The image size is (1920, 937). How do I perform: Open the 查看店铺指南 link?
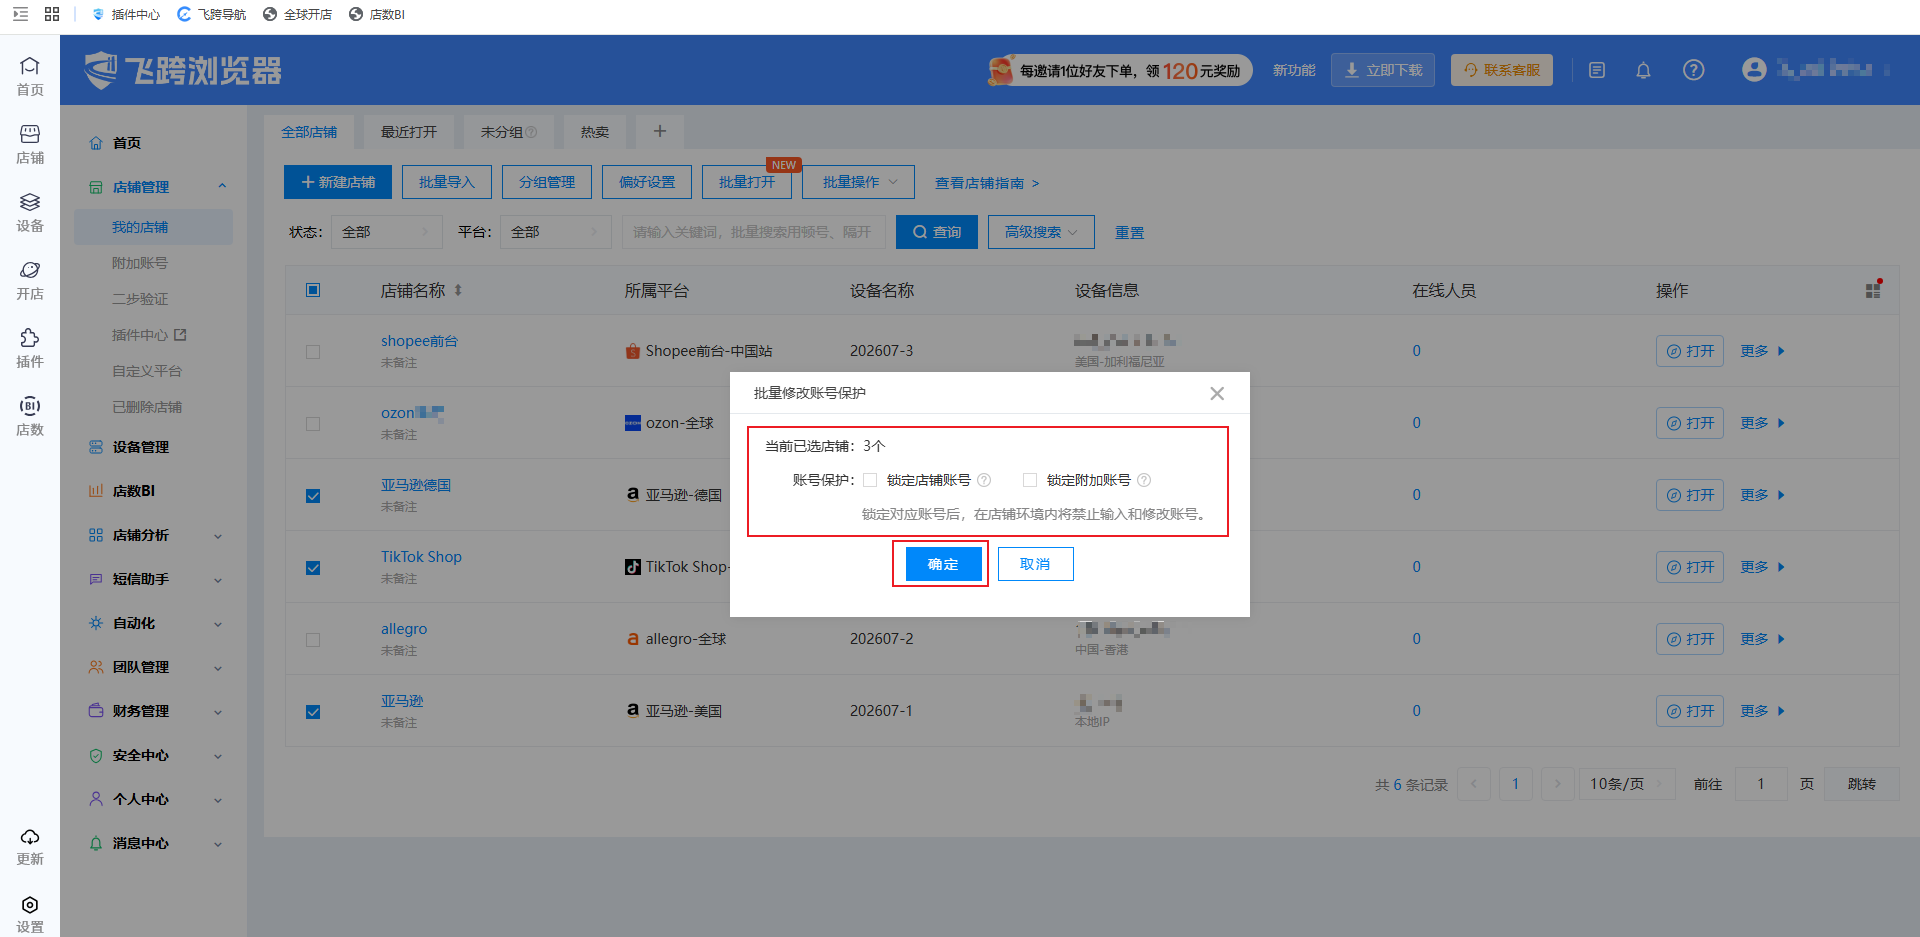click(x=987, y=183)
